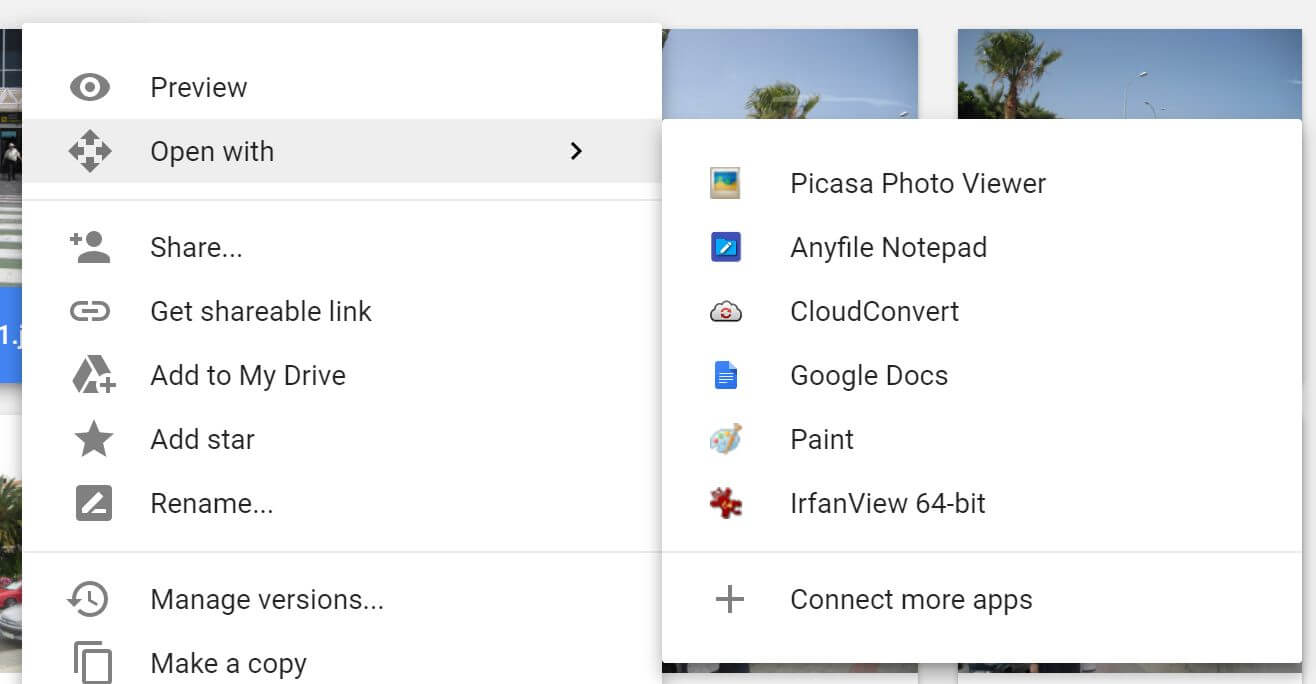Click the Anyfile Notepad app icon
This screenshot has height=684, width=1316.
(x=725, y=248)
